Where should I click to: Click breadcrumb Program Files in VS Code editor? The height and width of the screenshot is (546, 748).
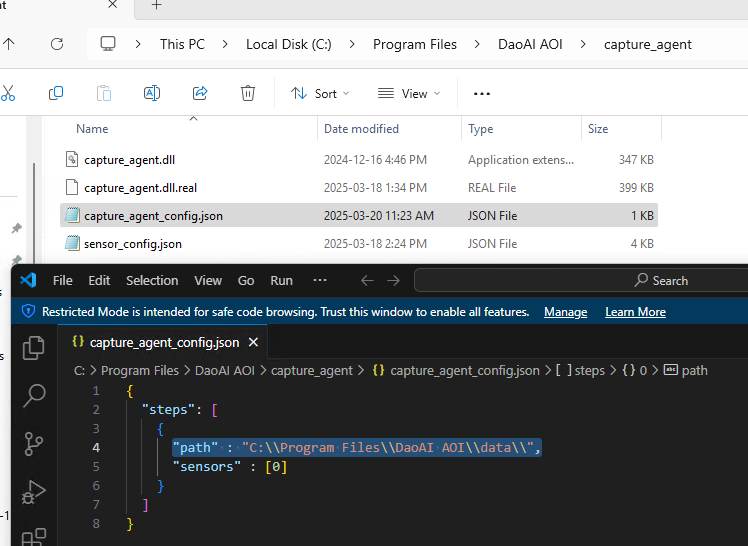pyautogui.click(x=140, y=371)
